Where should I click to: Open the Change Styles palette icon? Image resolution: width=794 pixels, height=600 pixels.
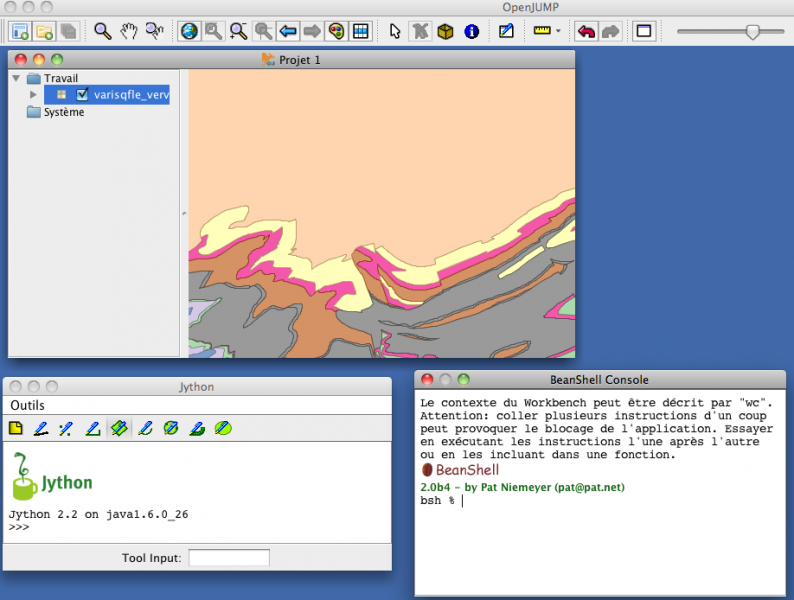(336, 31)
